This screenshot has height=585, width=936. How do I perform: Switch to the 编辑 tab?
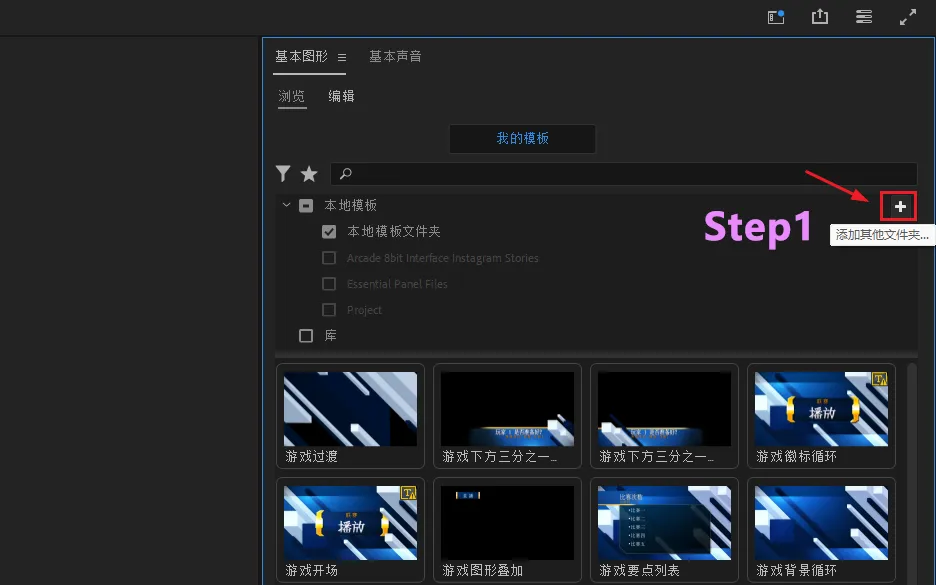[x=341, y=97]
